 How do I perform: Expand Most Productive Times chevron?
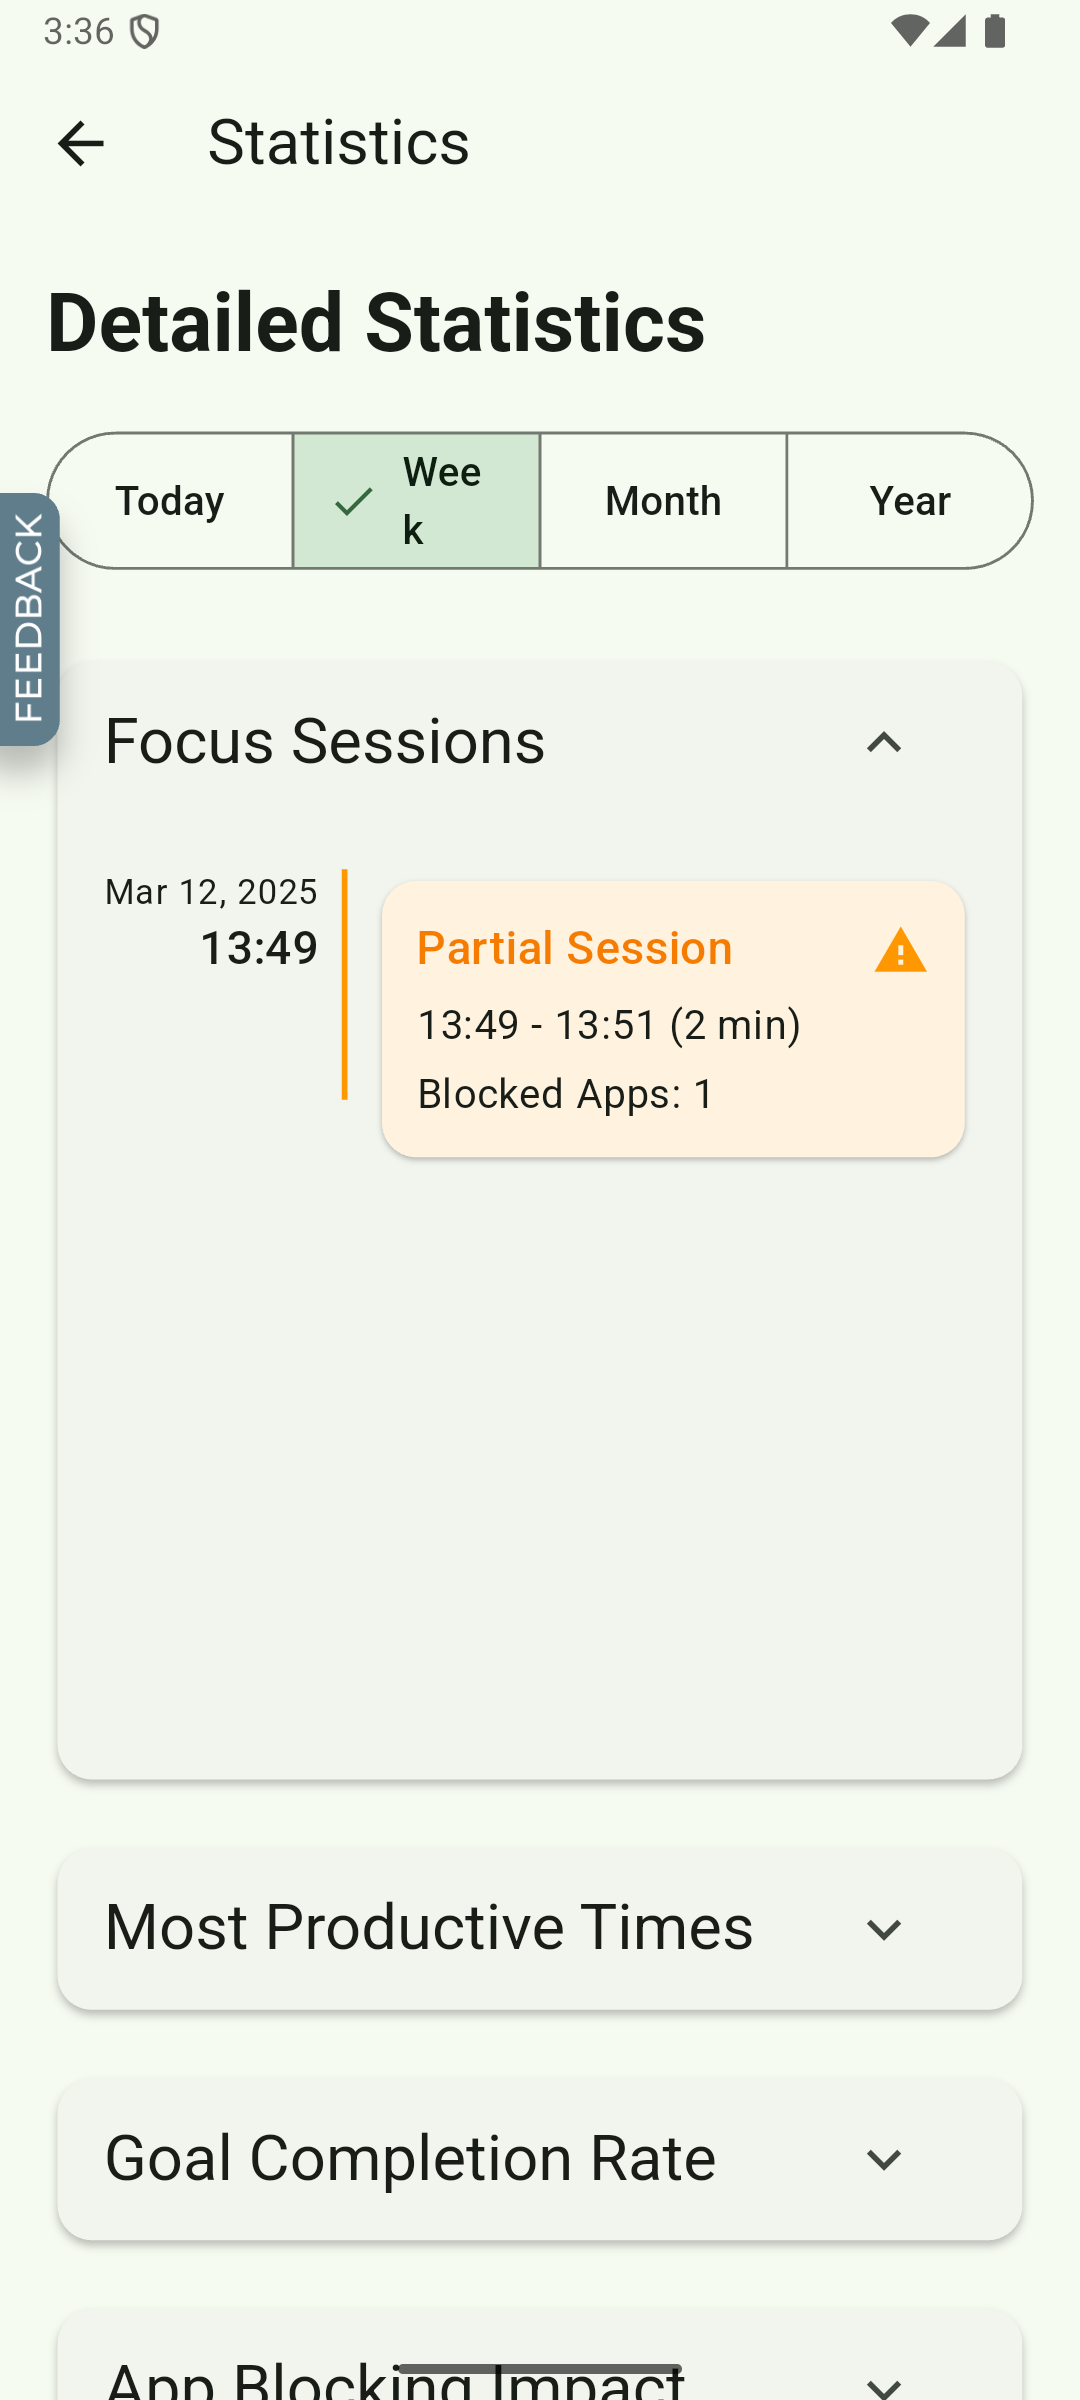pyautogui.click(x=884, y=1930)
